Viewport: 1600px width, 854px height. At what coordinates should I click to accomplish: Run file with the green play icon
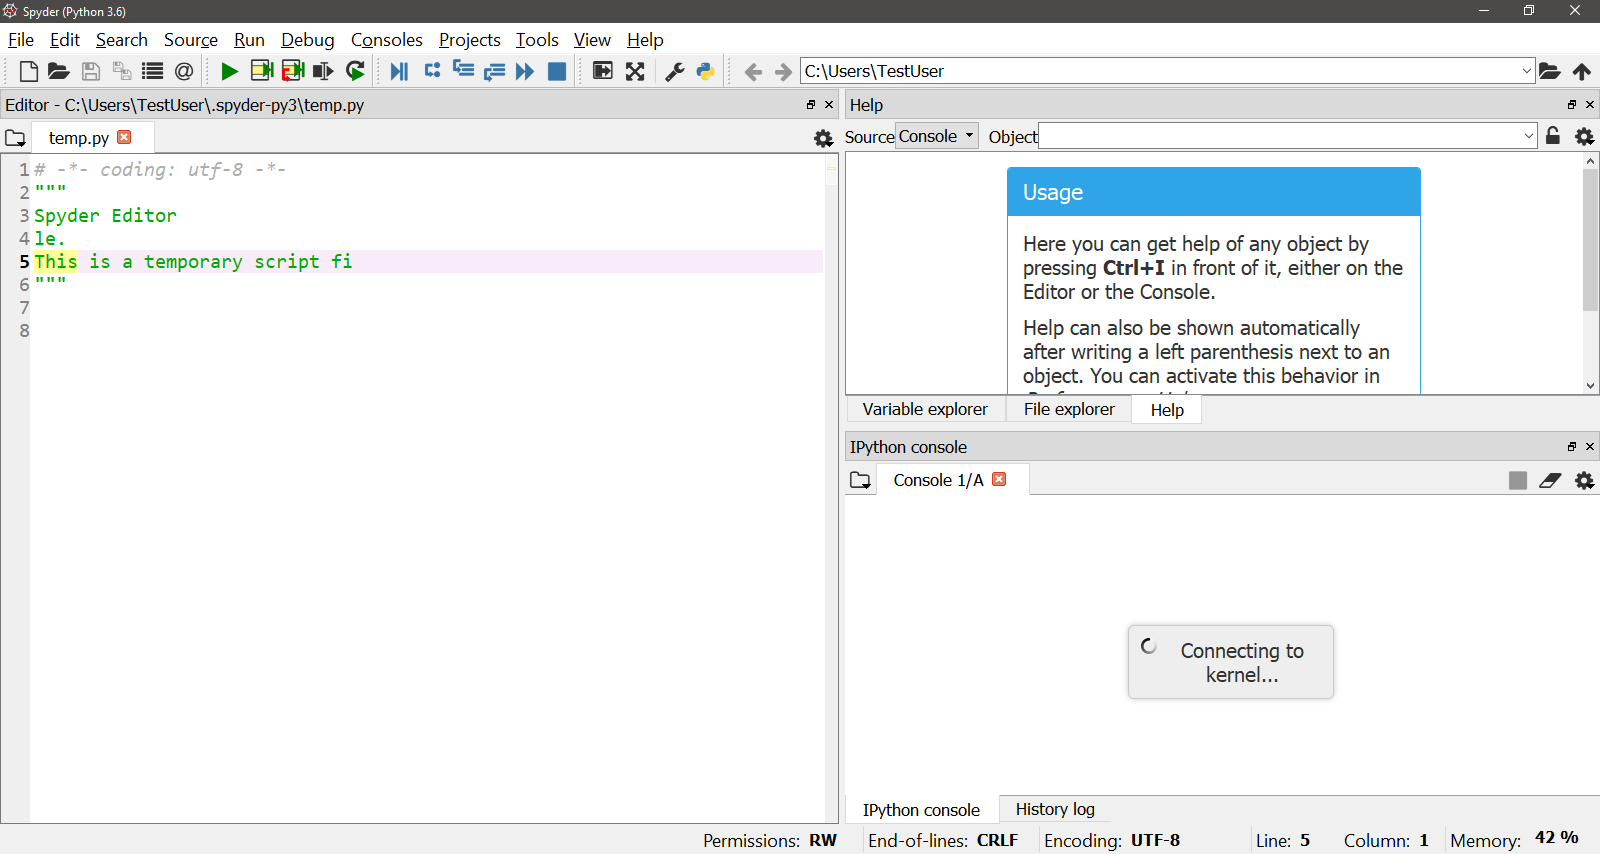(x=229, y=71)
